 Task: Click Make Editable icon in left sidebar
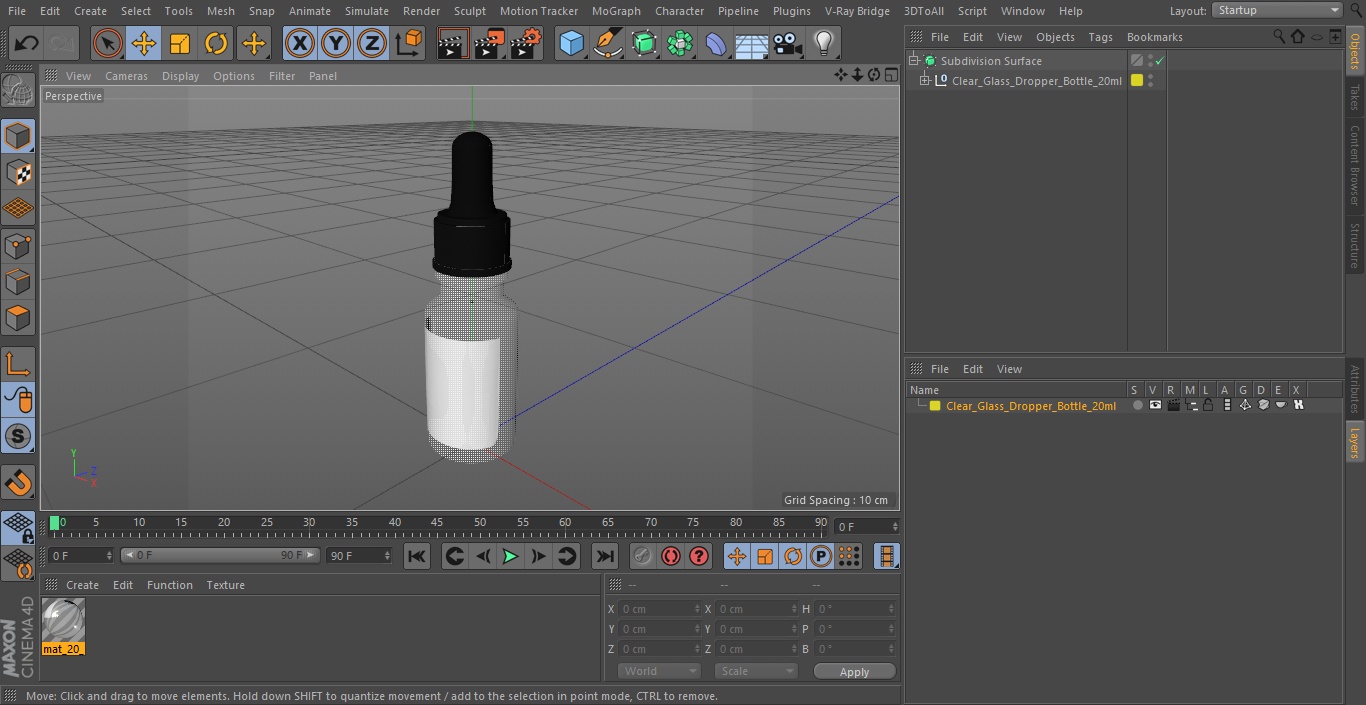pos(18,91)
